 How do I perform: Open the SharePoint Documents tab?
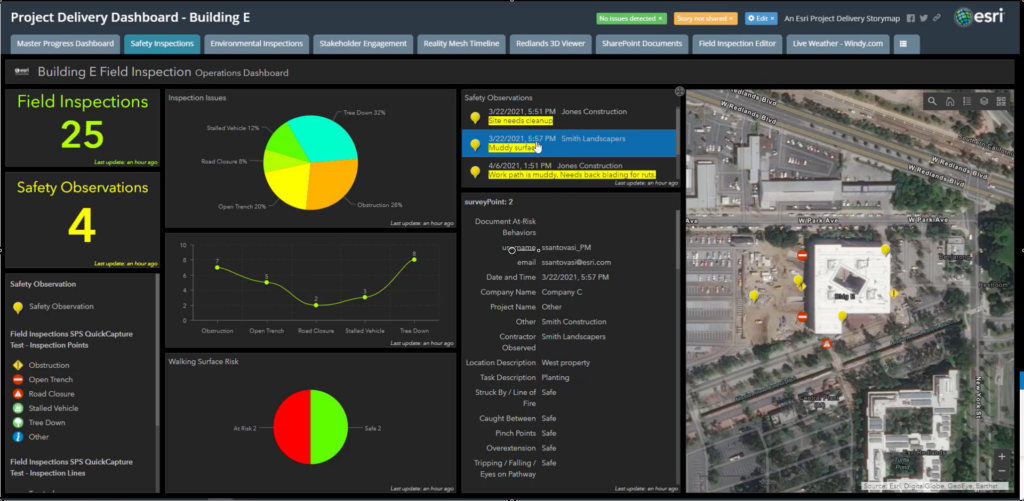point(642,44)
